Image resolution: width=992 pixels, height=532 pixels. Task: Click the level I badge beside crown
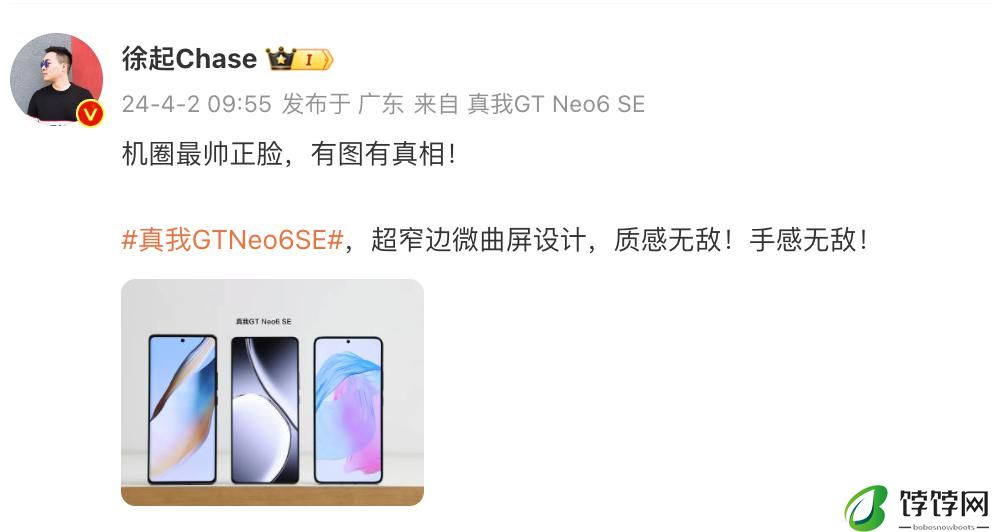click(x=314, y=59)
